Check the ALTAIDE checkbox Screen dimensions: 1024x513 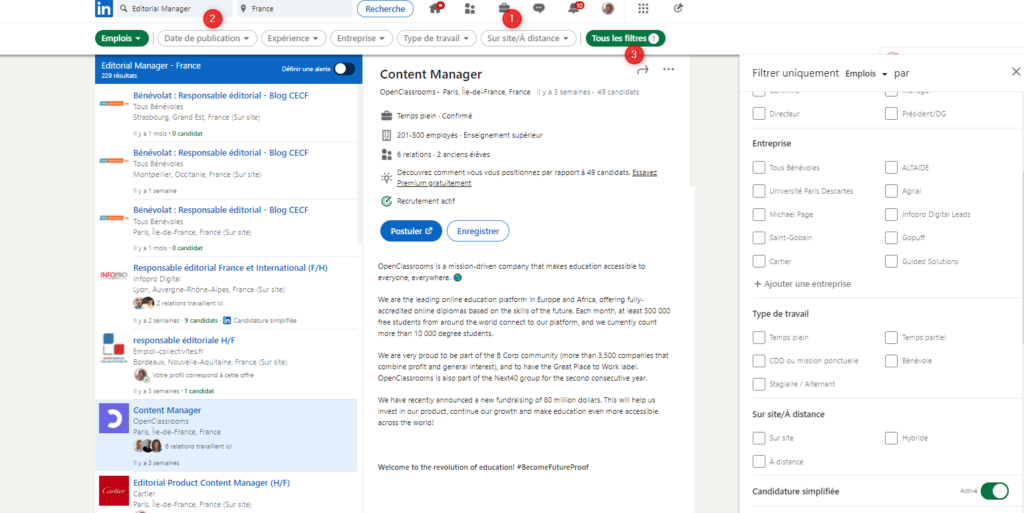(x=891, y=168)
